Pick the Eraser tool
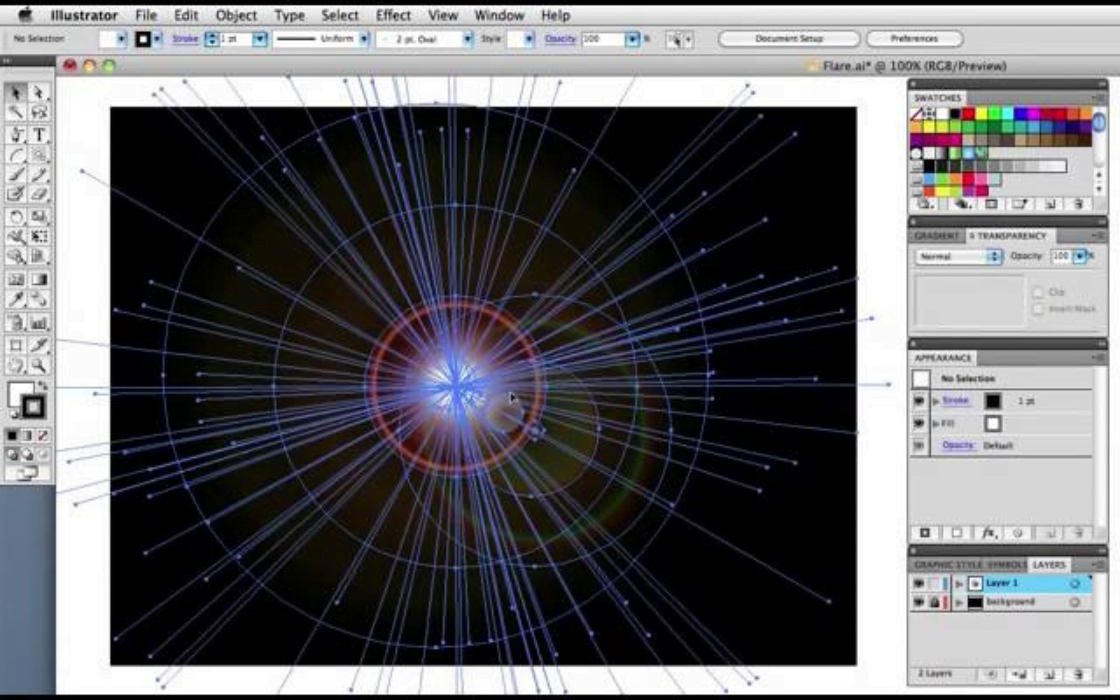Image resolution: width=1120 pixels, height=700 pixels. (39, 194)
